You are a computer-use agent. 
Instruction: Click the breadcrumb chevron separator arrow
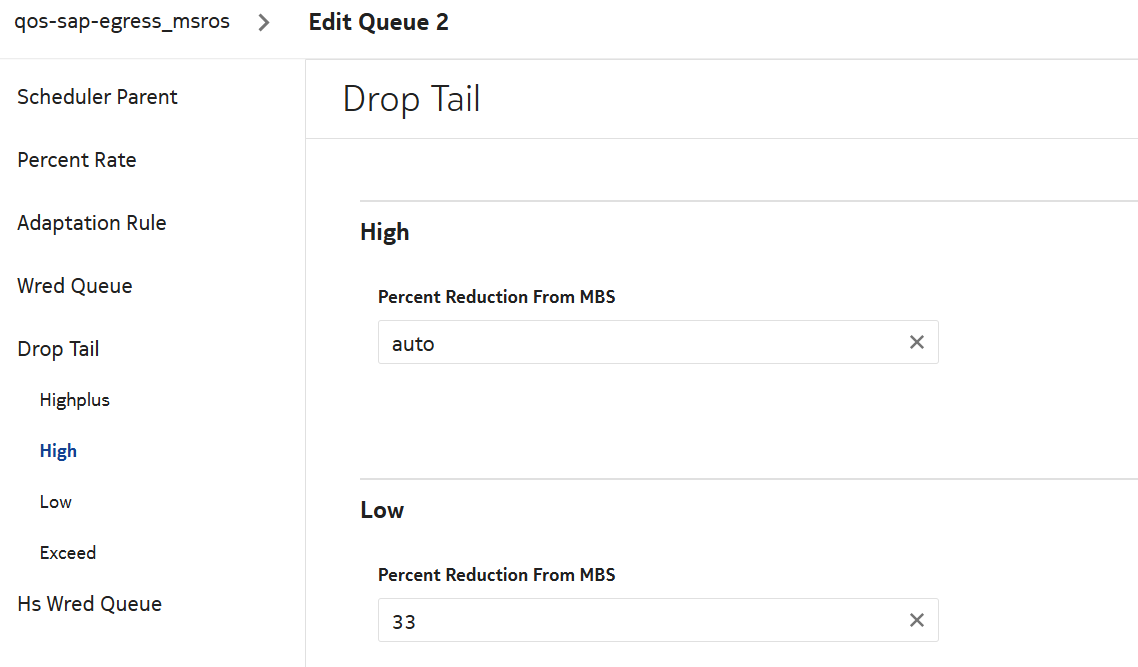tap(264, 23)
